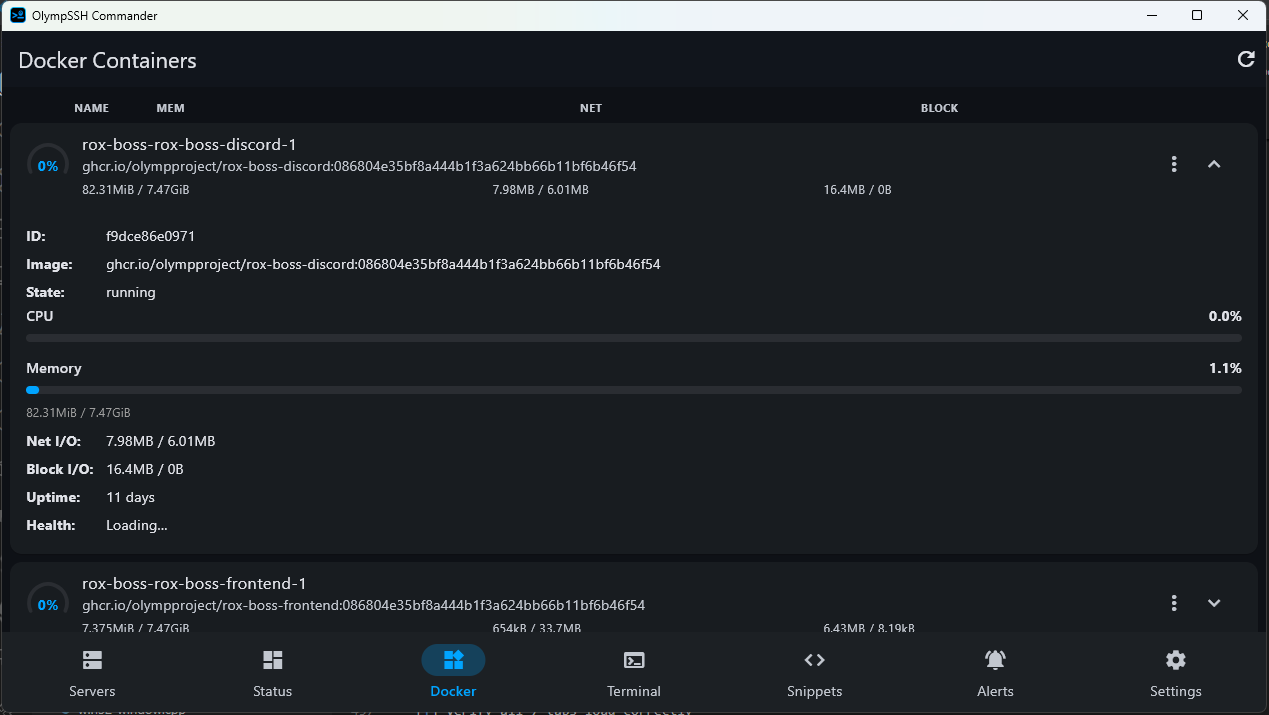The height and width of the screenshot is (715, 1269).
Task: Click the Docker Containers heading
Action: [107, 60]
